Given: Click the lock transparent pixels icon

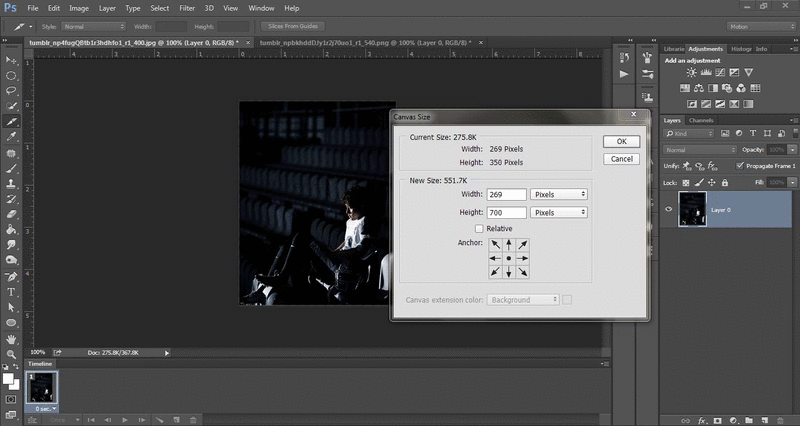Looking at the screenshot, I should pos(684,185).
